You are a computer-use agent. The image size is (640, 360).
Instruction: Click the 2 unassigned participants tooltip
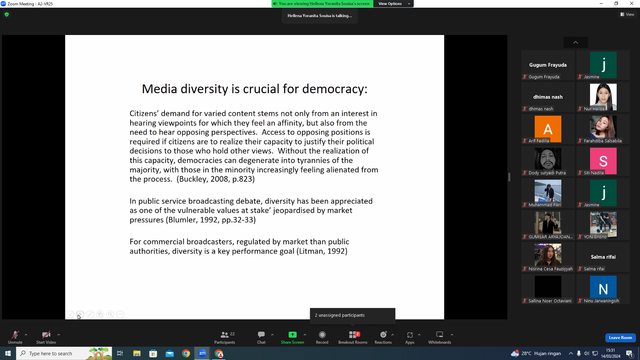(x=352, y=315)
